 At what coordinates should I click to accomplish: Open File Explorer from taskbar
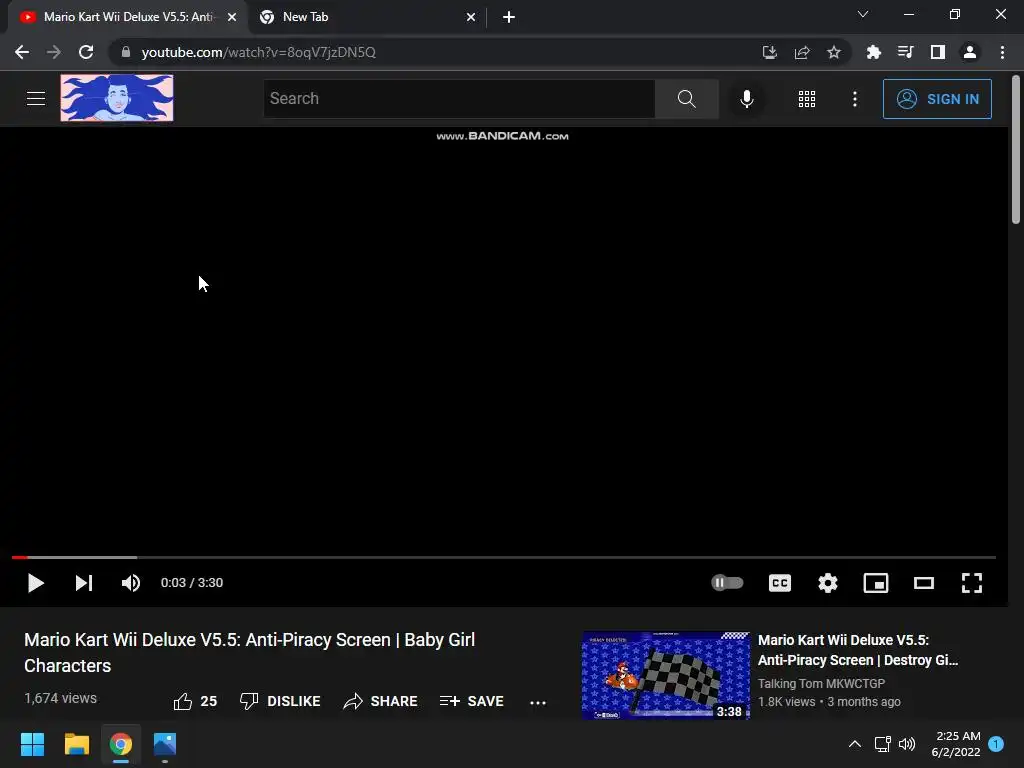coord(76,744)
